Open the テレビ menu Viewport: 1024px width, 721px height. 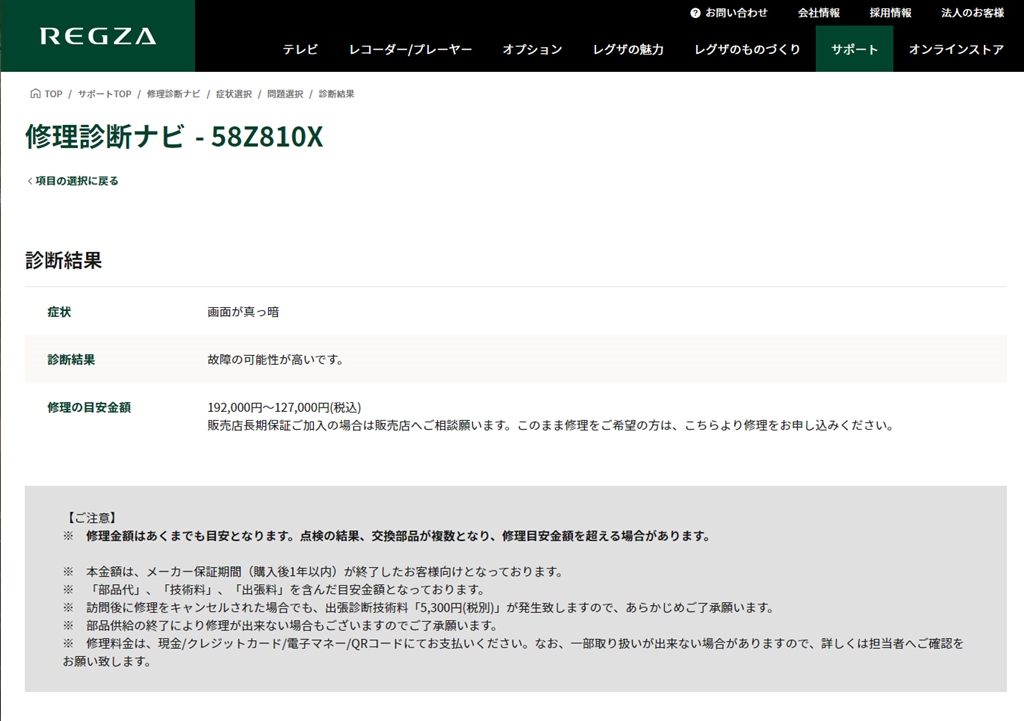click(300, 50)
